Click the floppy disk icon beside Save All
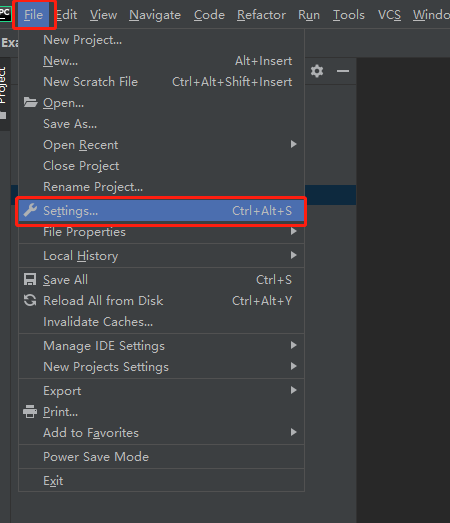The image size is (450, 523). pyautogui.click(x=30, y=280)
